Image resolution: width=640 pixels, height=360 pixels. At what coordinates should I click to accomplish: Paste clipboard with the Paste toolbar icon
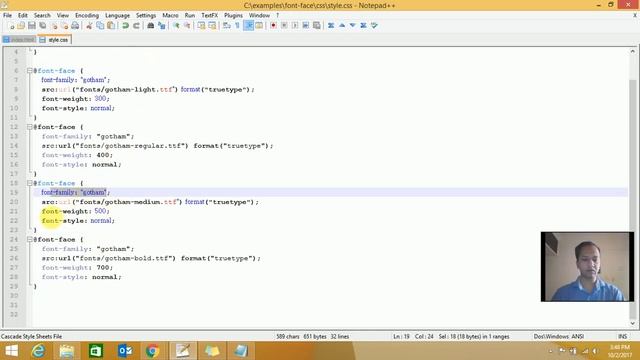tap(111, 26)
